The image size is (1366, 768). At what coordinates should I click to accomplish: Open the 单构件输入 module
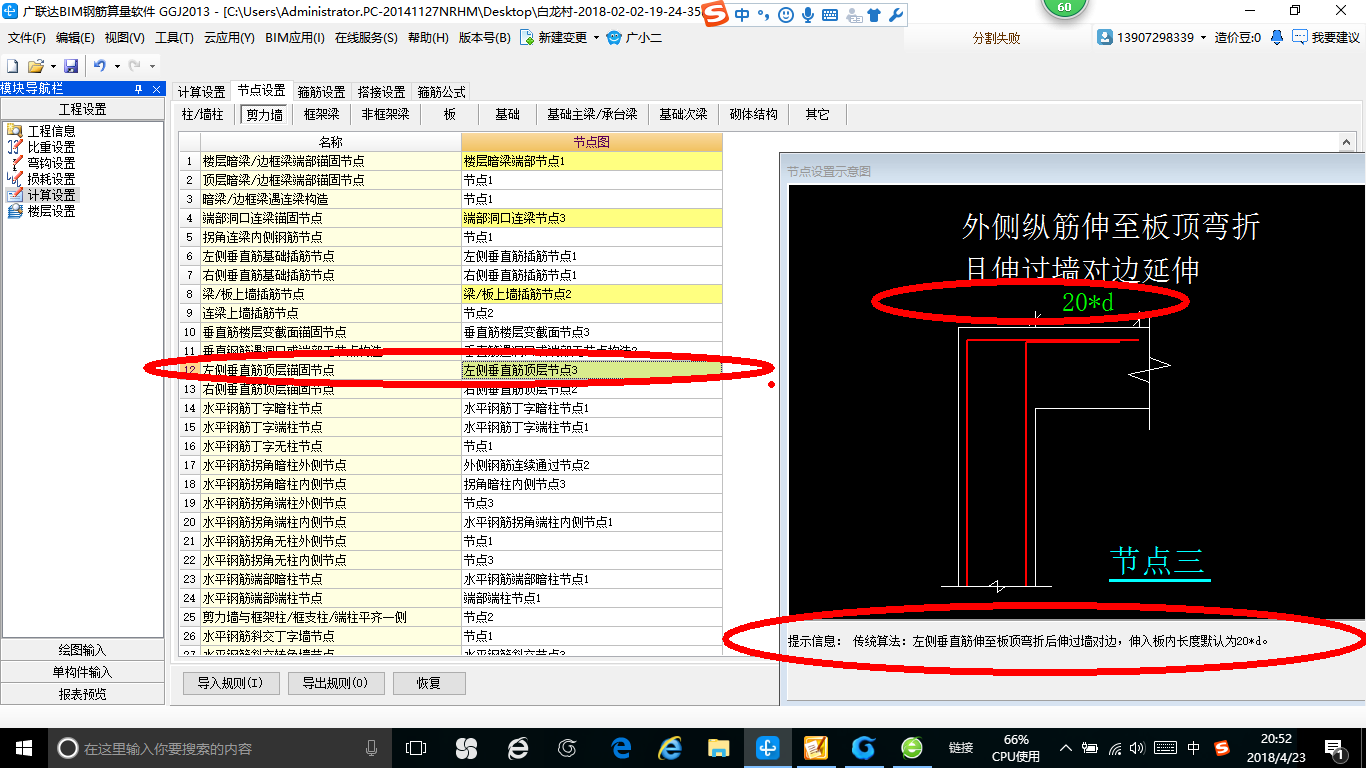pyautogui.click(x=82, y=672)
